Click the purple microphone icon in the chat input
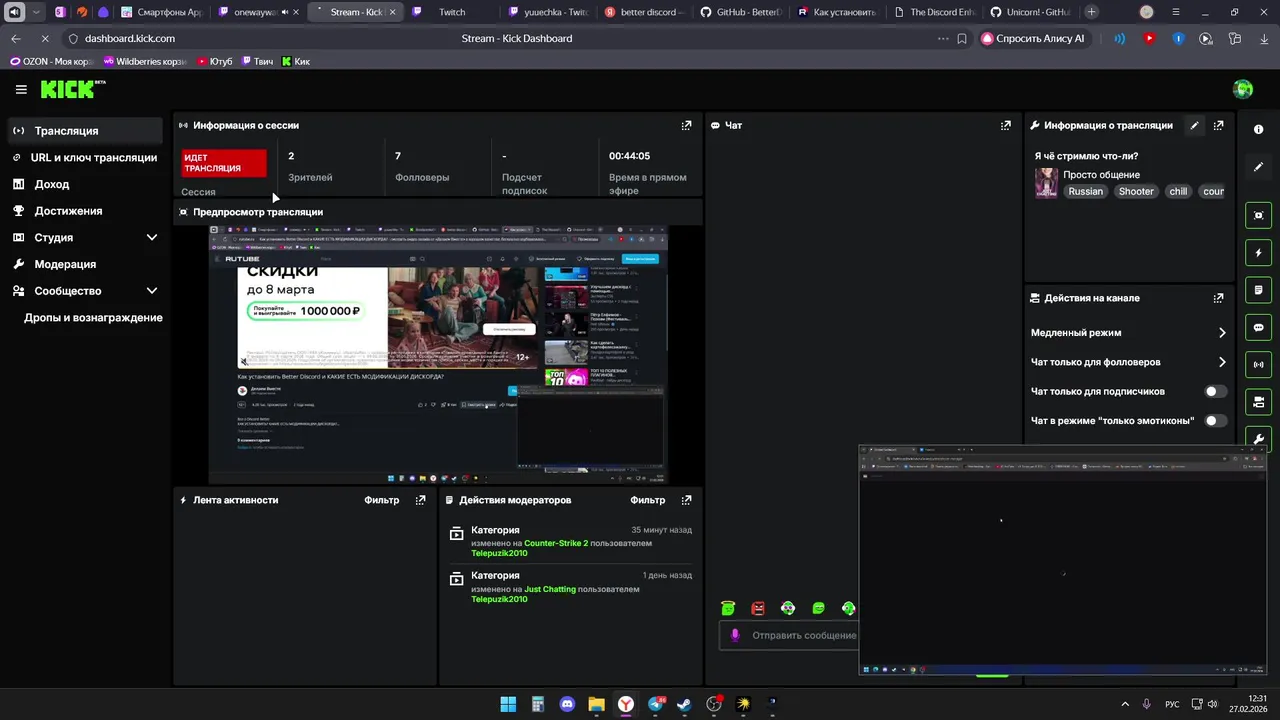Image resolution: width=1280 pixels, height=720 pixels. tap(735, 635)
